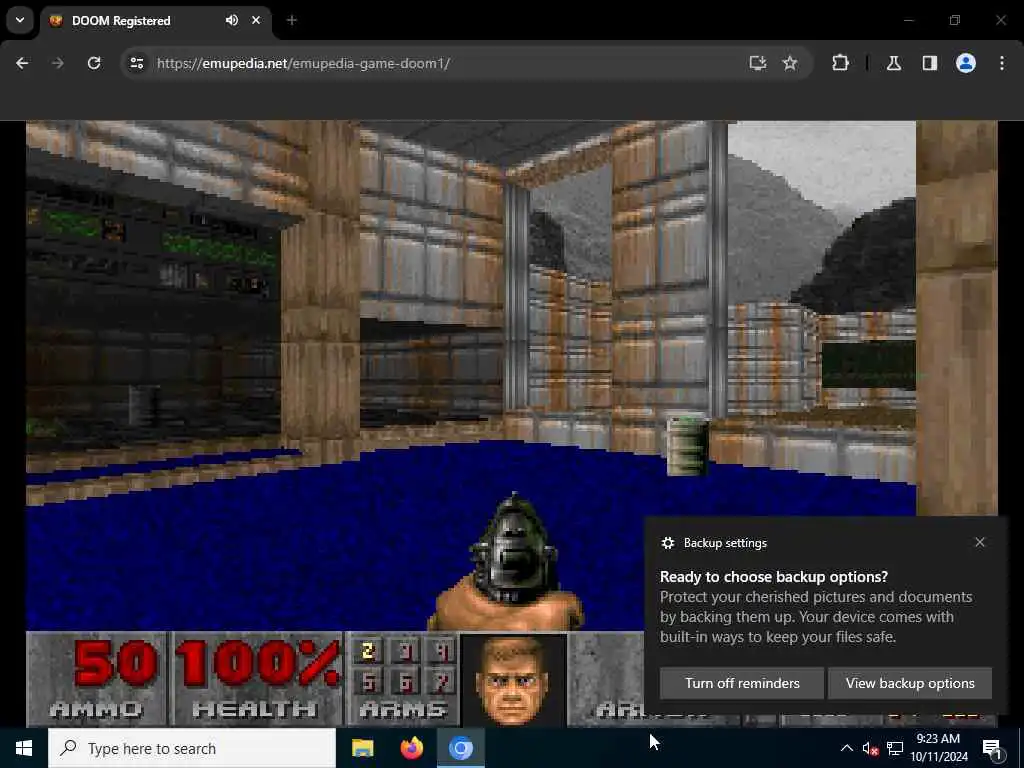Open File Explorer from taskbar

(362, 748)
